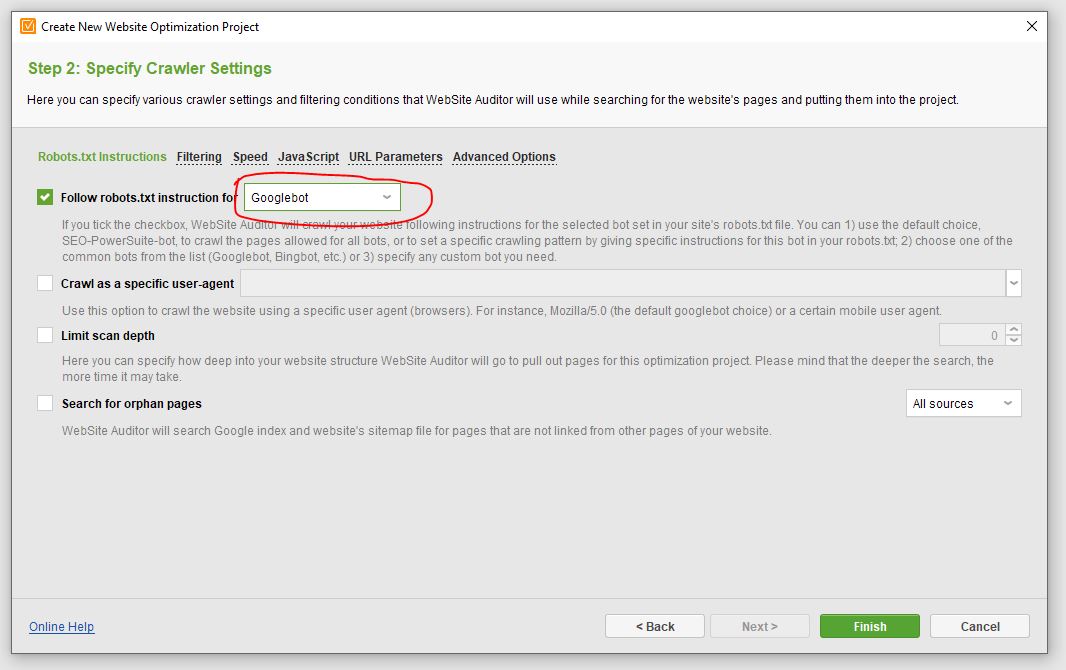
Task: Switch to Robots.txt Instructions tab
Action: [102, 157]
